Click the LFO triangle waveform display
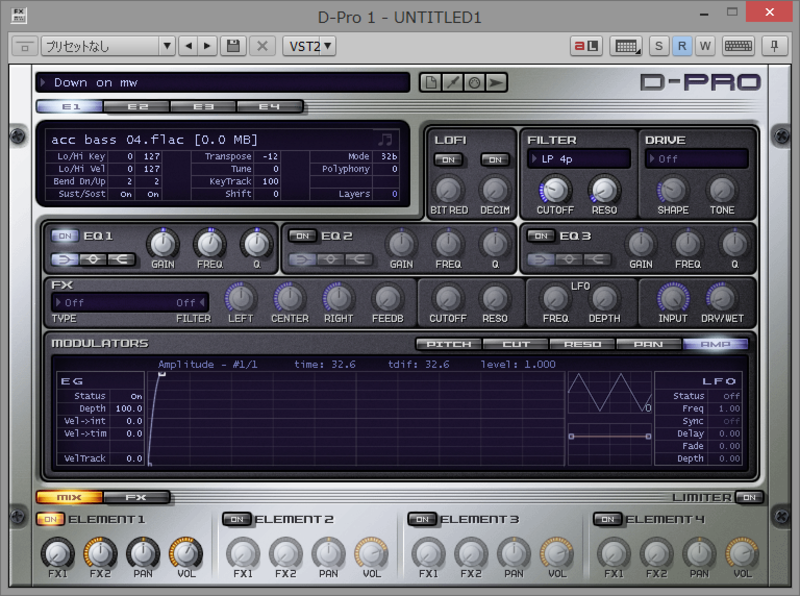The height and width of the screenshot is (596, 800). click(x=610, y=392)
